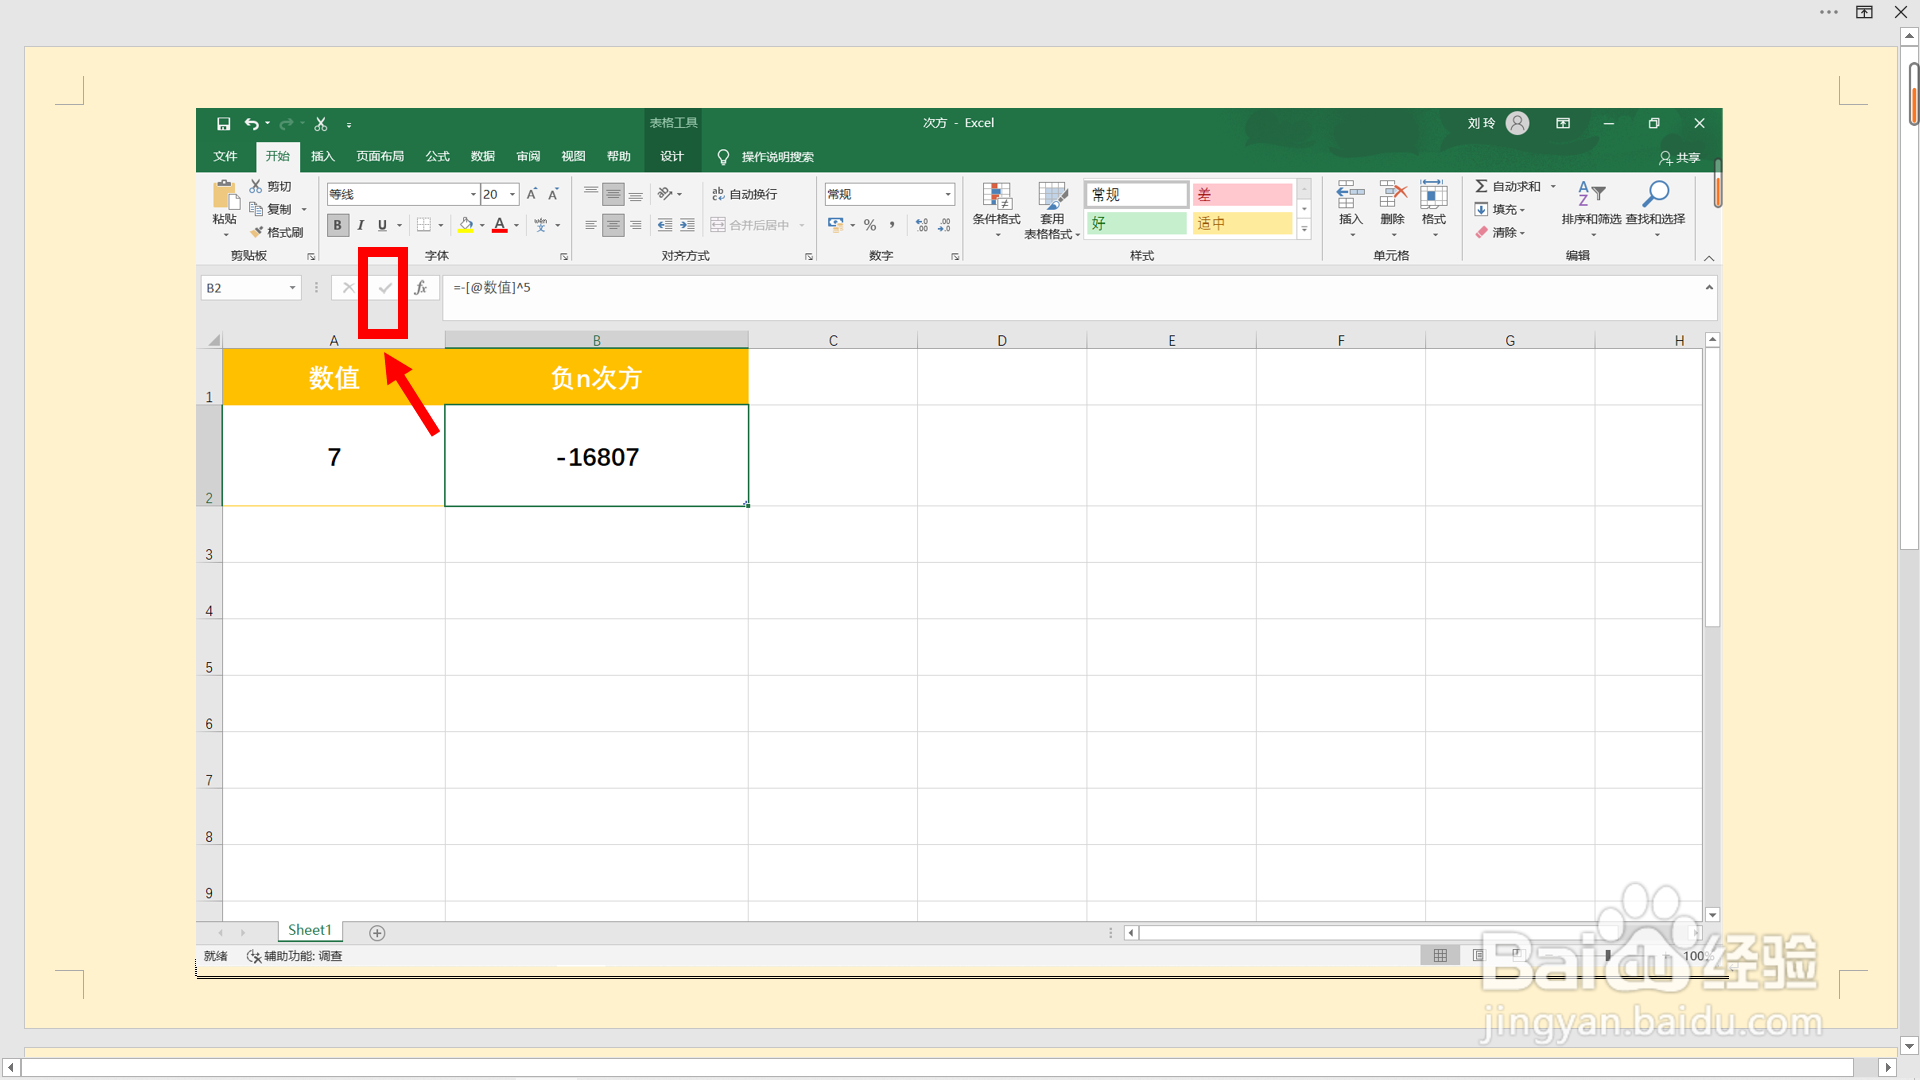Click the Share button

(x=1680, y=158)
